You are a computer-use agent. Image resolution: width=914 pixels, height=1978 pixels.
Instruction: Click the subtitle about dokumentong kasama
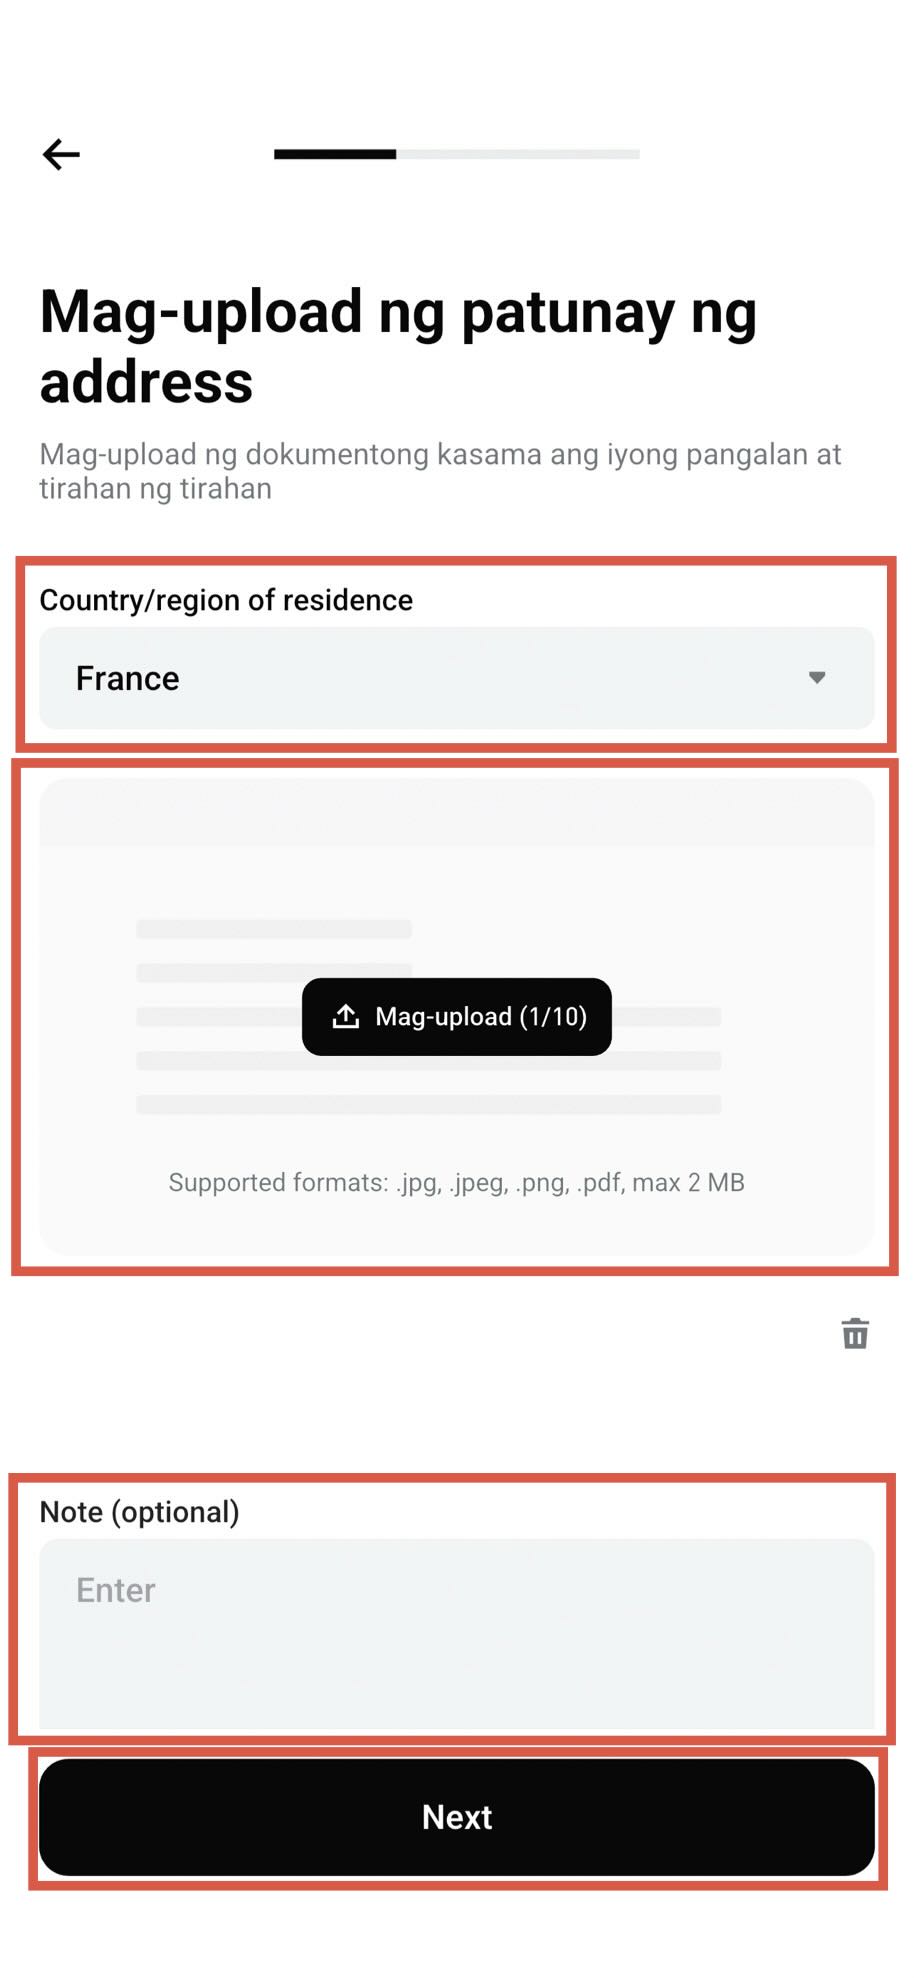point(440,471)
